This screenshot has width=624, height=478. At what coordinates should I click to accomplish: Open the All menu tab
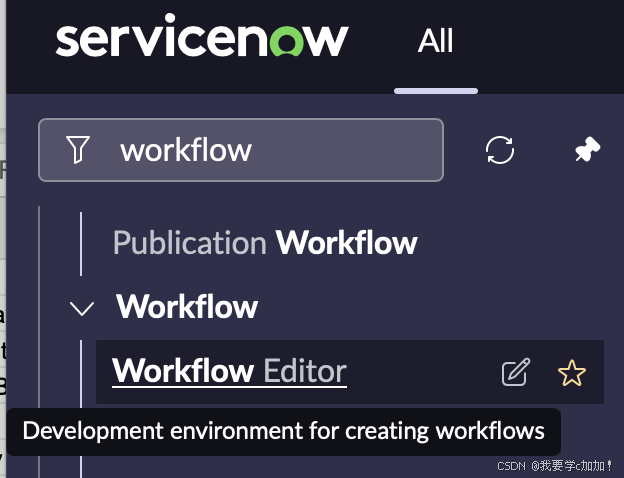coord(436,41)
